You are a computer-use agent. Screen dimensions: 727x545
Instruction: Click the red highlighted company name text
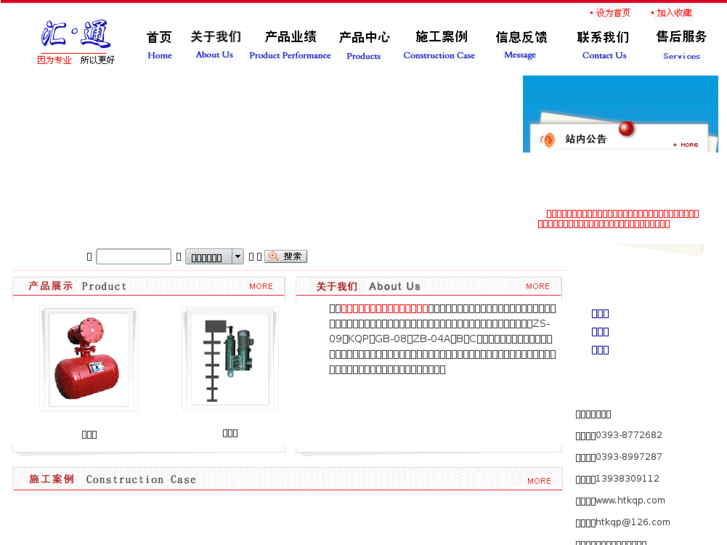pyautogui.click(x=384, y=308)
